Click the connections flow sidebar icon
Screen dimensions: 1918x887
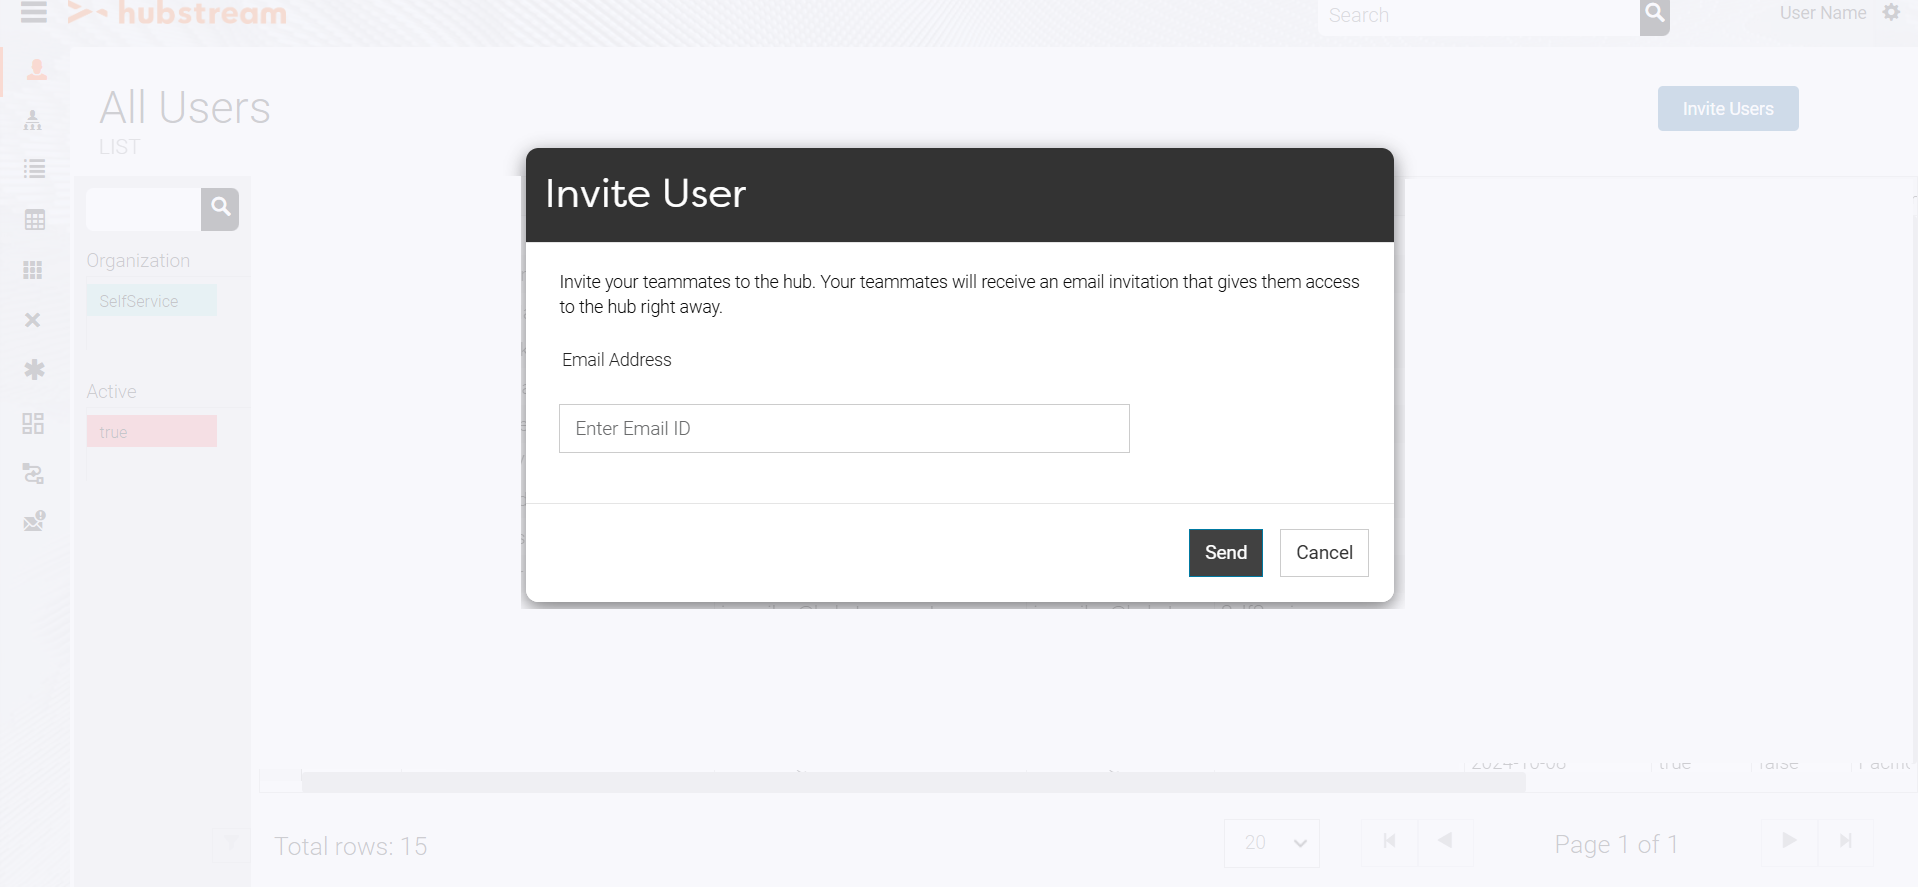(33, 475)
